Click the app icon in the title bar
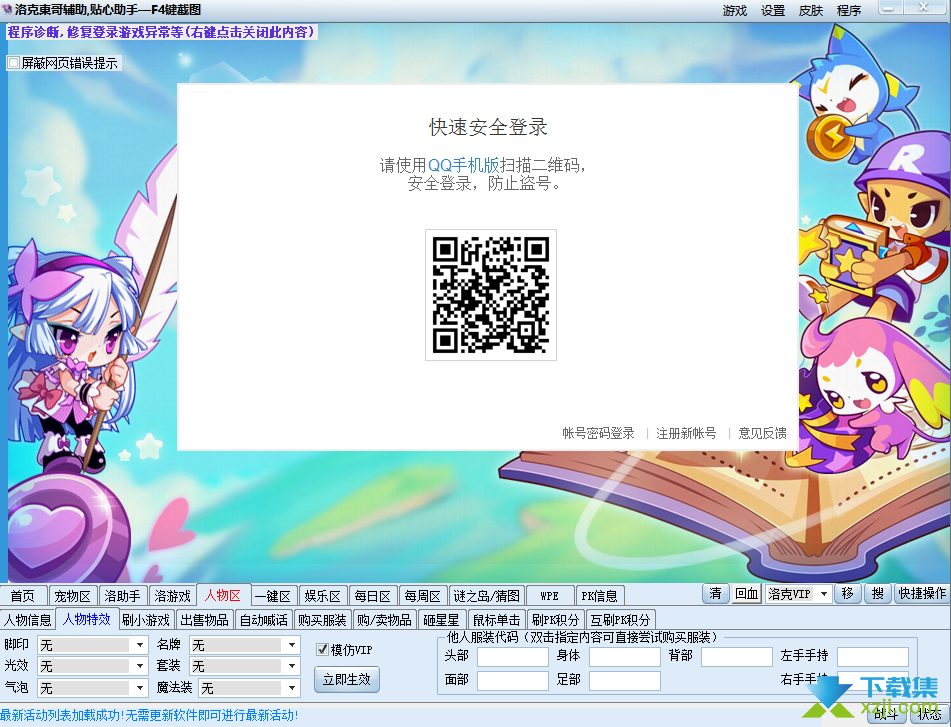Screen dimensions: 951x727 (7, 9)
